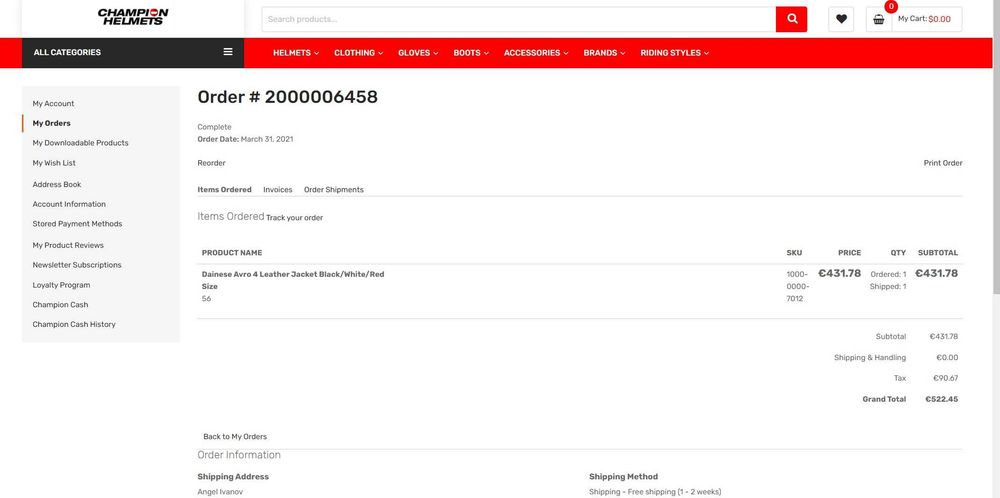Expand the GLOVES dropdown menu
The image size is (1000, 498).
coord(418,53)
